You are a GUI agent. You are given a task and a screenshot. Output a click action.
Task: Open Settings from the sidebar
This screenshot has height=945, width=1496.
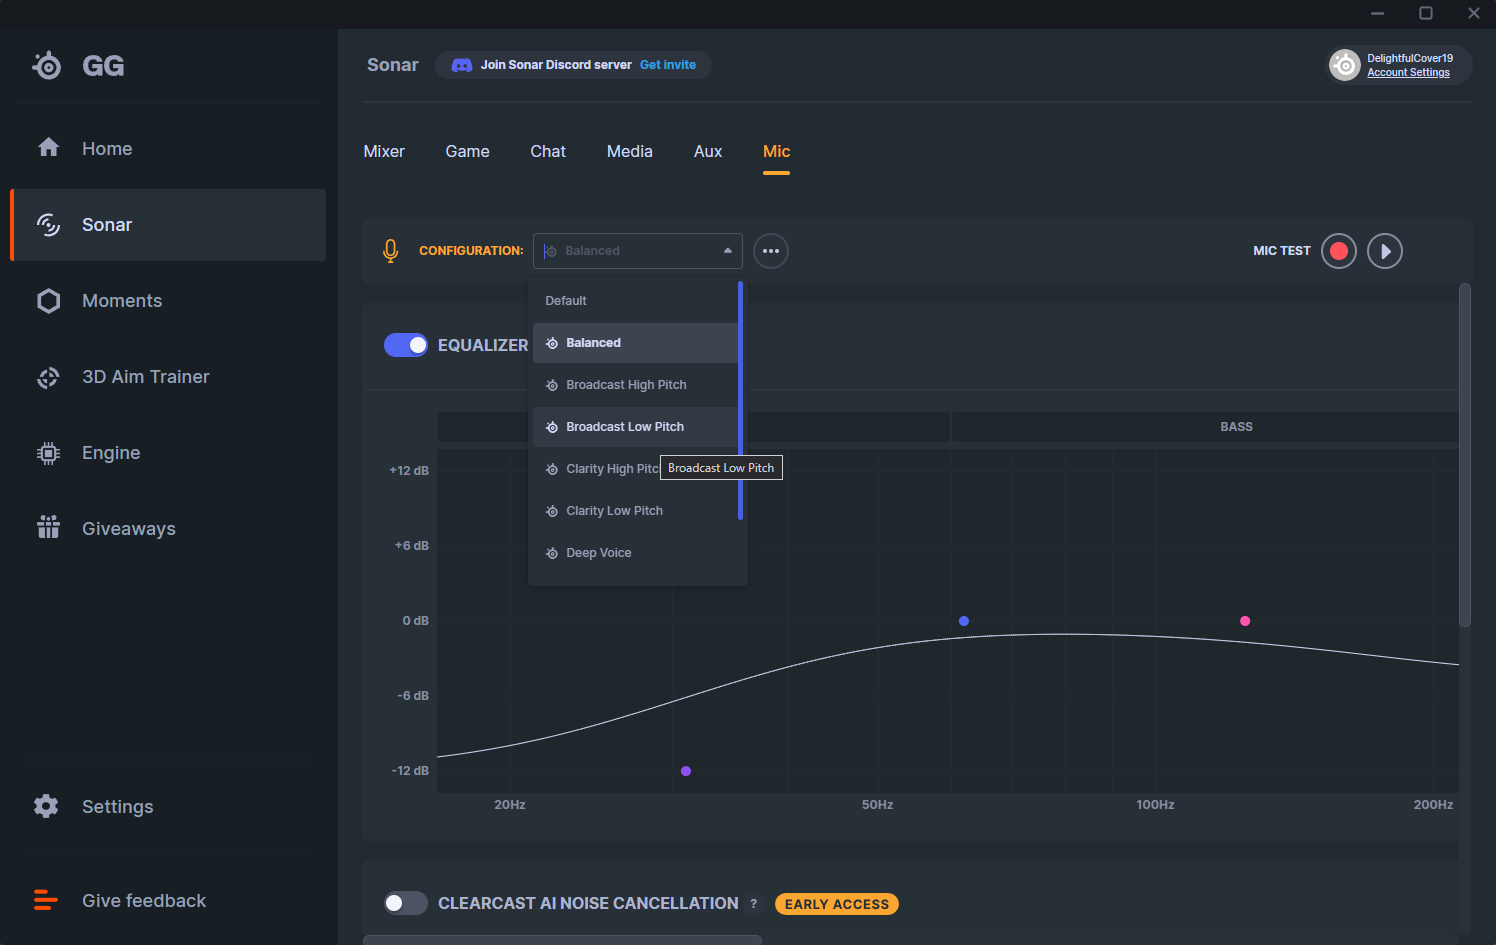(x=168, y=806)
